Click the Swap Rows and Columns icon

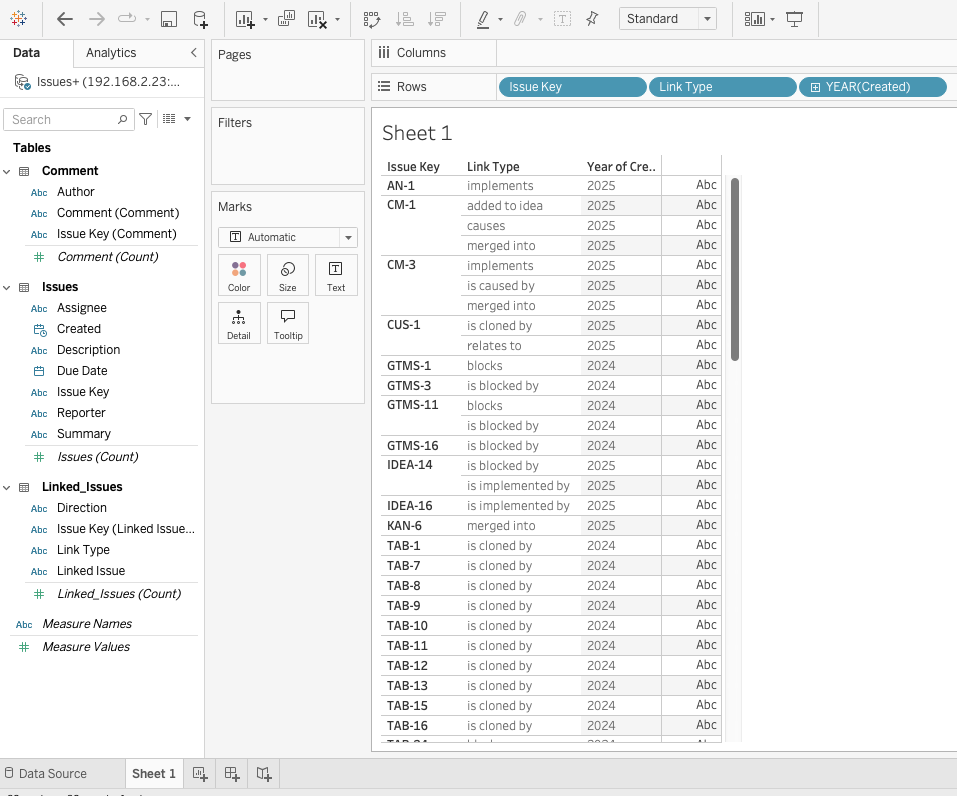pos(372,19)
